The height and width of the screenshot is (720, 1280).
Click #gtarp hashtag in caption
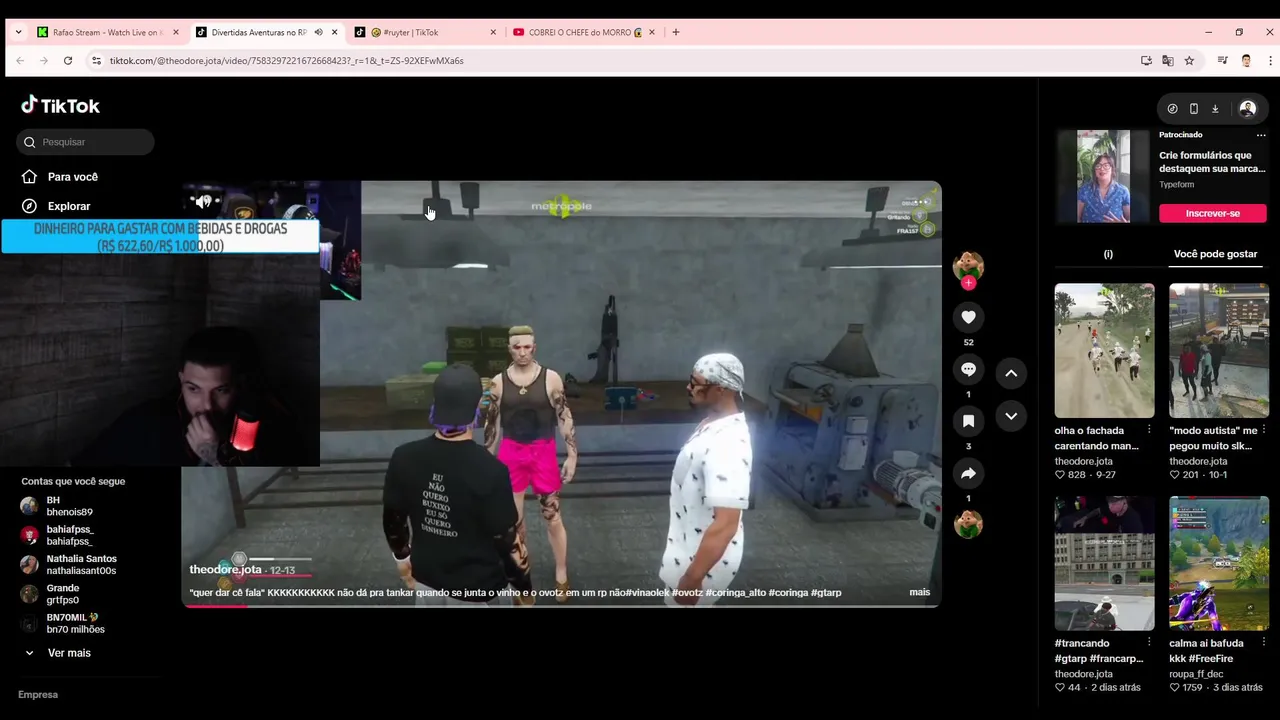pyautogui.click(x=825, y=592)
